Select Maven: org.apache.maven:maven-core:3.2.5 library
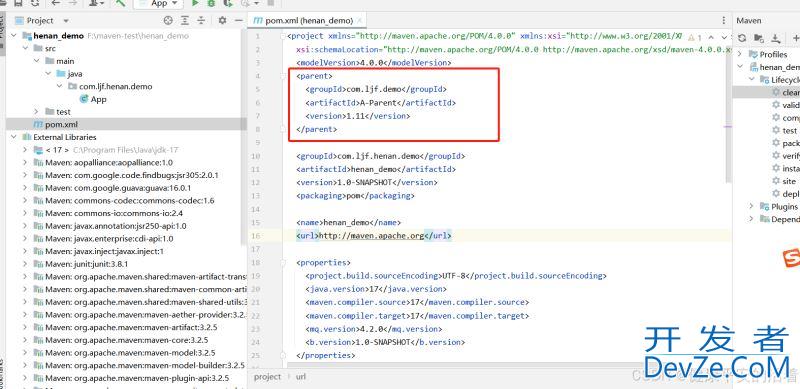Image resolution: width=800 pixels, height=389 pixels. [x=126, y=339]
